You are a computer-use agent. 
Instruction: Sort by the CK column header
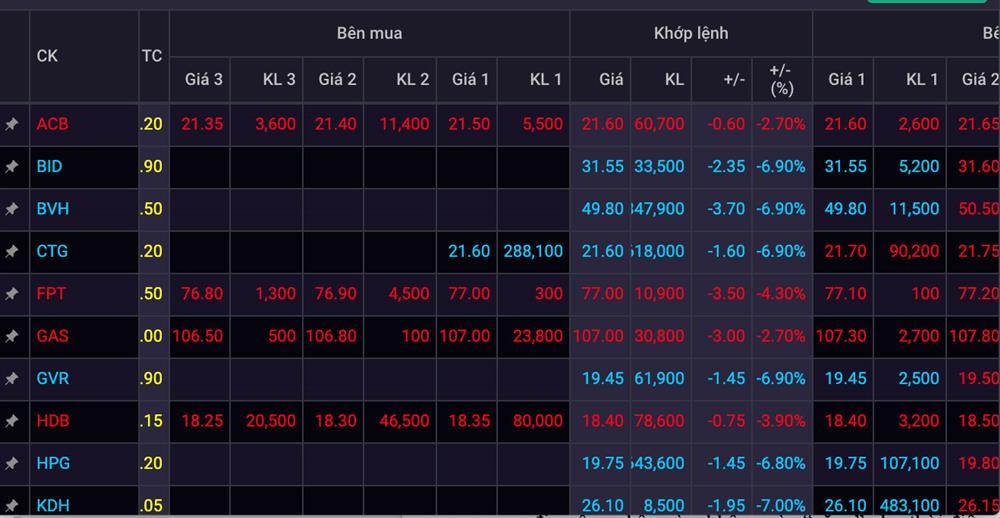tap(48, 56)
